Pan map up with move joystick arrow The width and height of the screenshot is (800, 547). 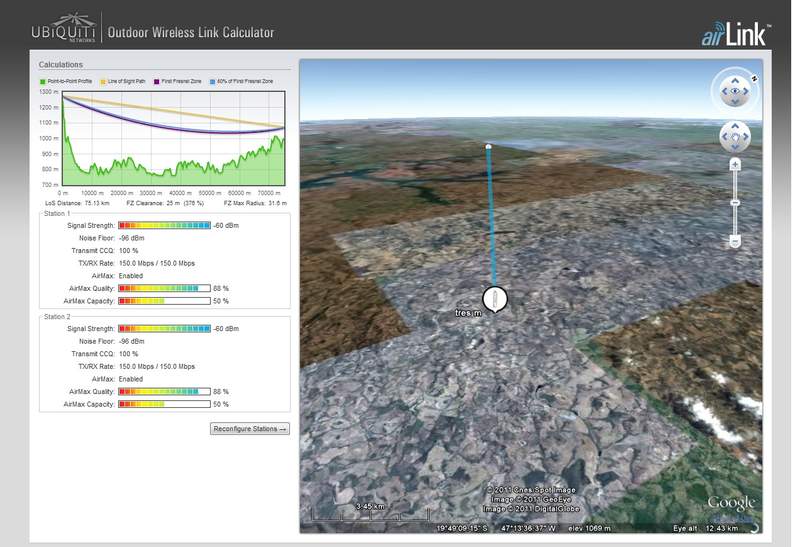(735, 126)
